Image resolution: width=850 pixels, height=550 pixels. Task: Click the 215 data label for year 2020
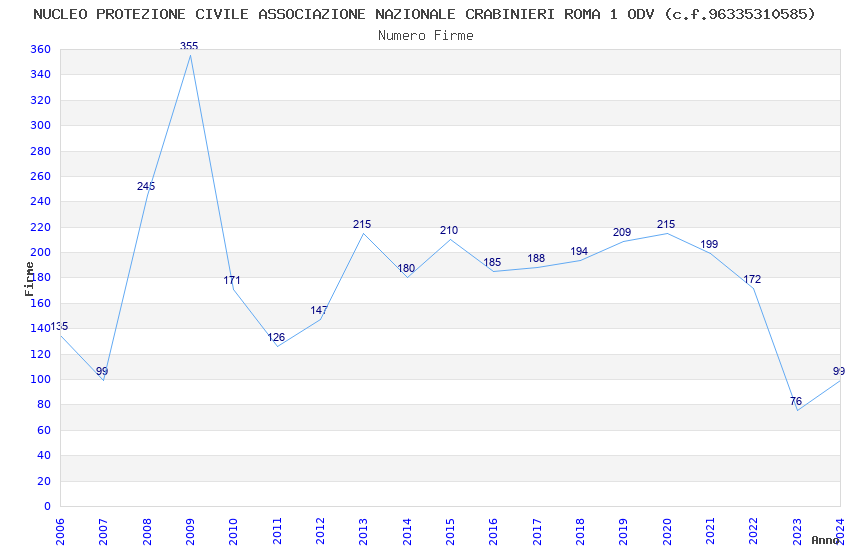(666, 224)
